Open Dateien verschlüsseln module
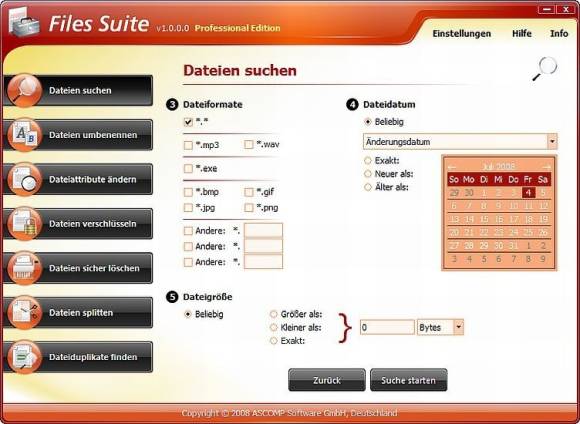This screenshot has width=580, height=424. pyautogui.click(x=78, y=223)
